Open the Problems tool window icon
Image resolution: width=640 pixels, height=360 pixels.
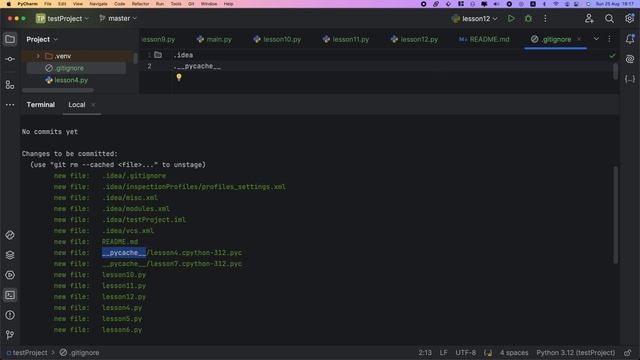[x=10, y=315]
